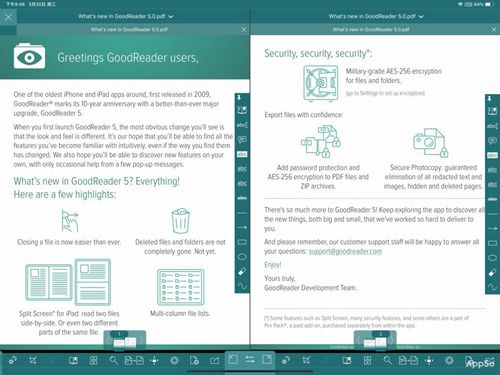The image size is (500, 375).
Task: Select strikethrough text tool in left pane
Action: tap(242, 198)
